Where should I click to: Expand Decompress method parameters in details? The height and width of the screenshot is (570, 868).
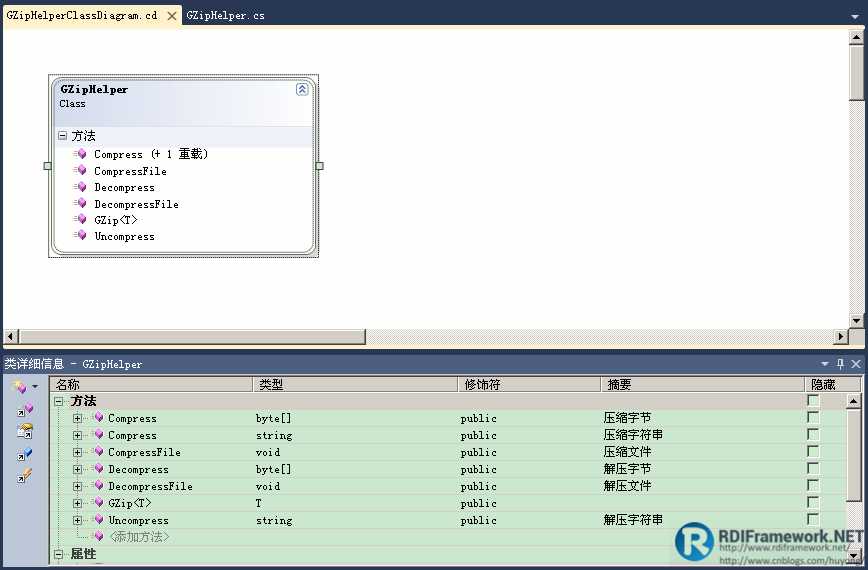coord(77,469)
